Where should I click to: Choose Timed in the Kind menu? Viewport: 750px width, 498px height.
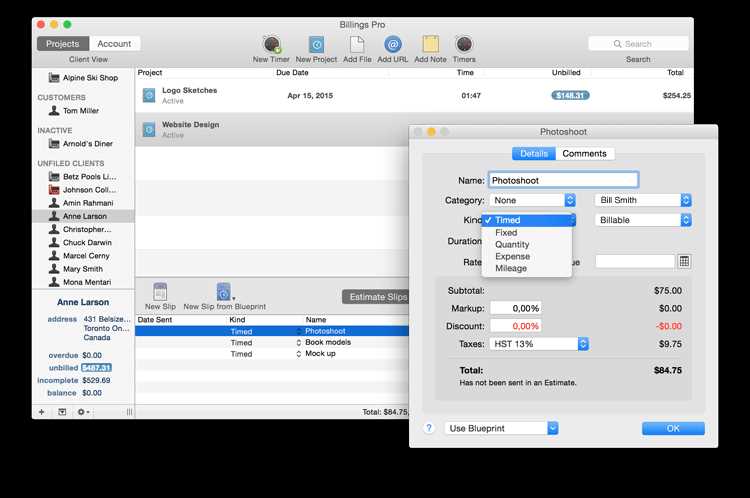coord(527,220)
